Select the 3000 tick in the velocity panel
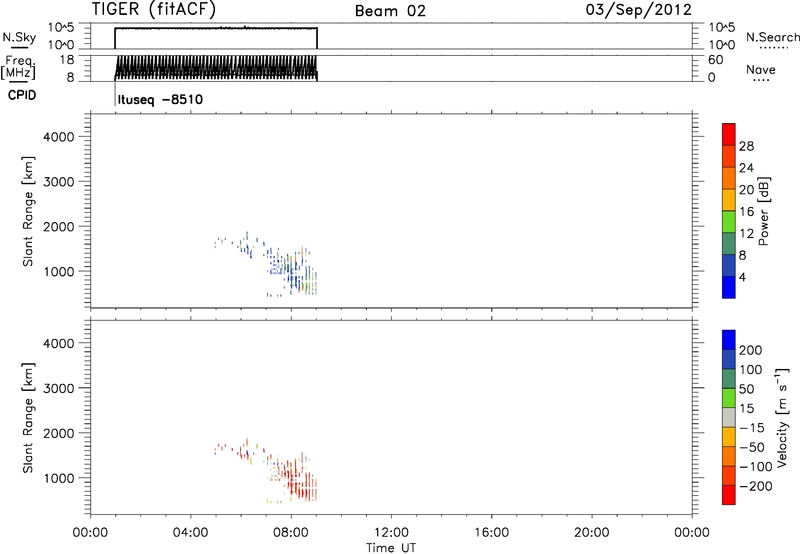Image resolution: width=800 pixels, height=554 pixels. [x=59, y=388]
